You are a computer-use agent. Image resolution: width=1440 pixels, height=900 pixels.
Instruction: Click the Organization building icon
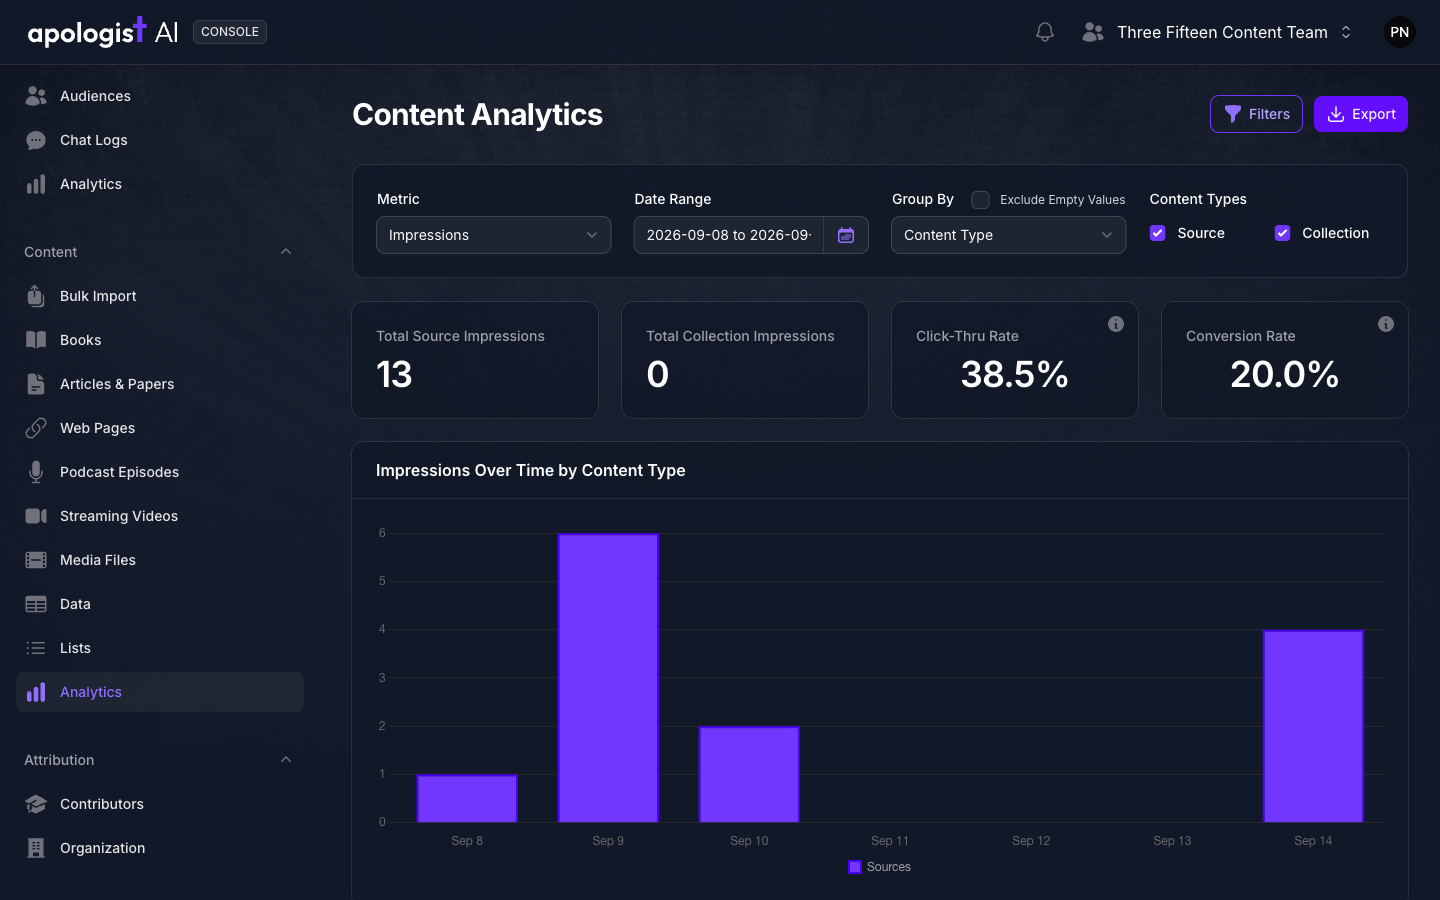[x=36, y=848]
